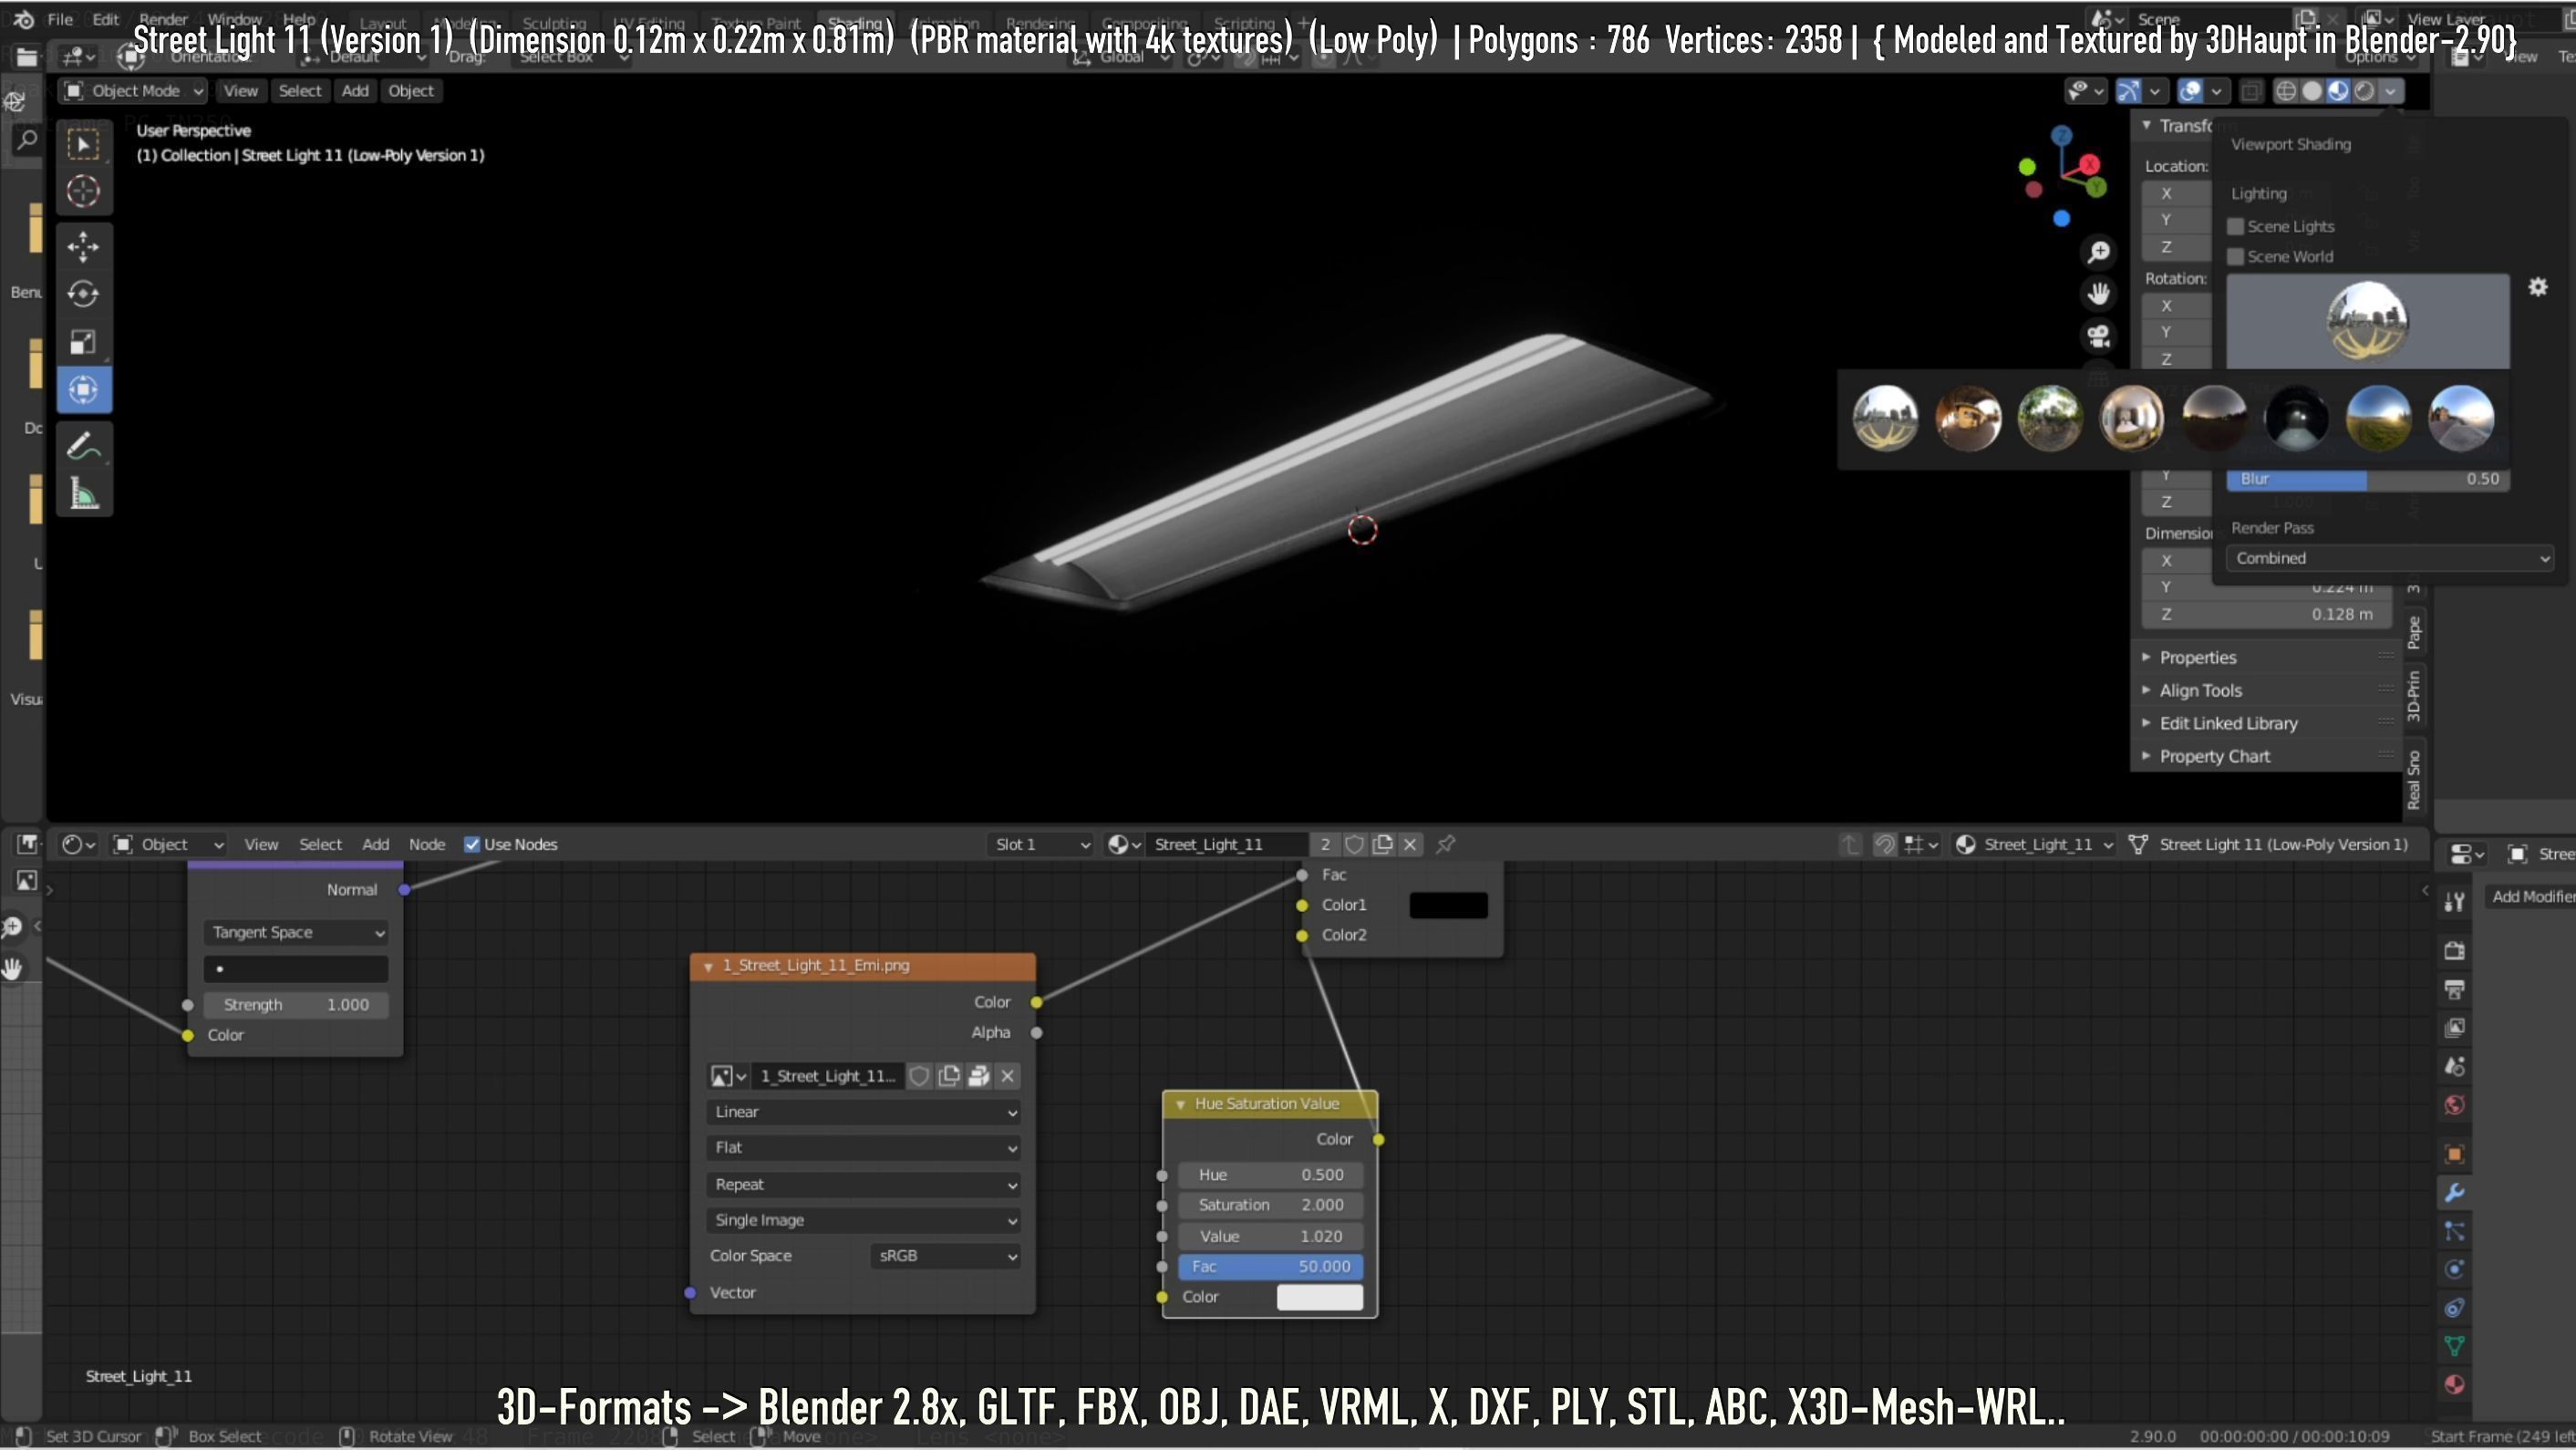Screen dimensions: 2576x1450
Task: Click the Fac 50.000 slider
Action: click(x=1270, y=1266)
